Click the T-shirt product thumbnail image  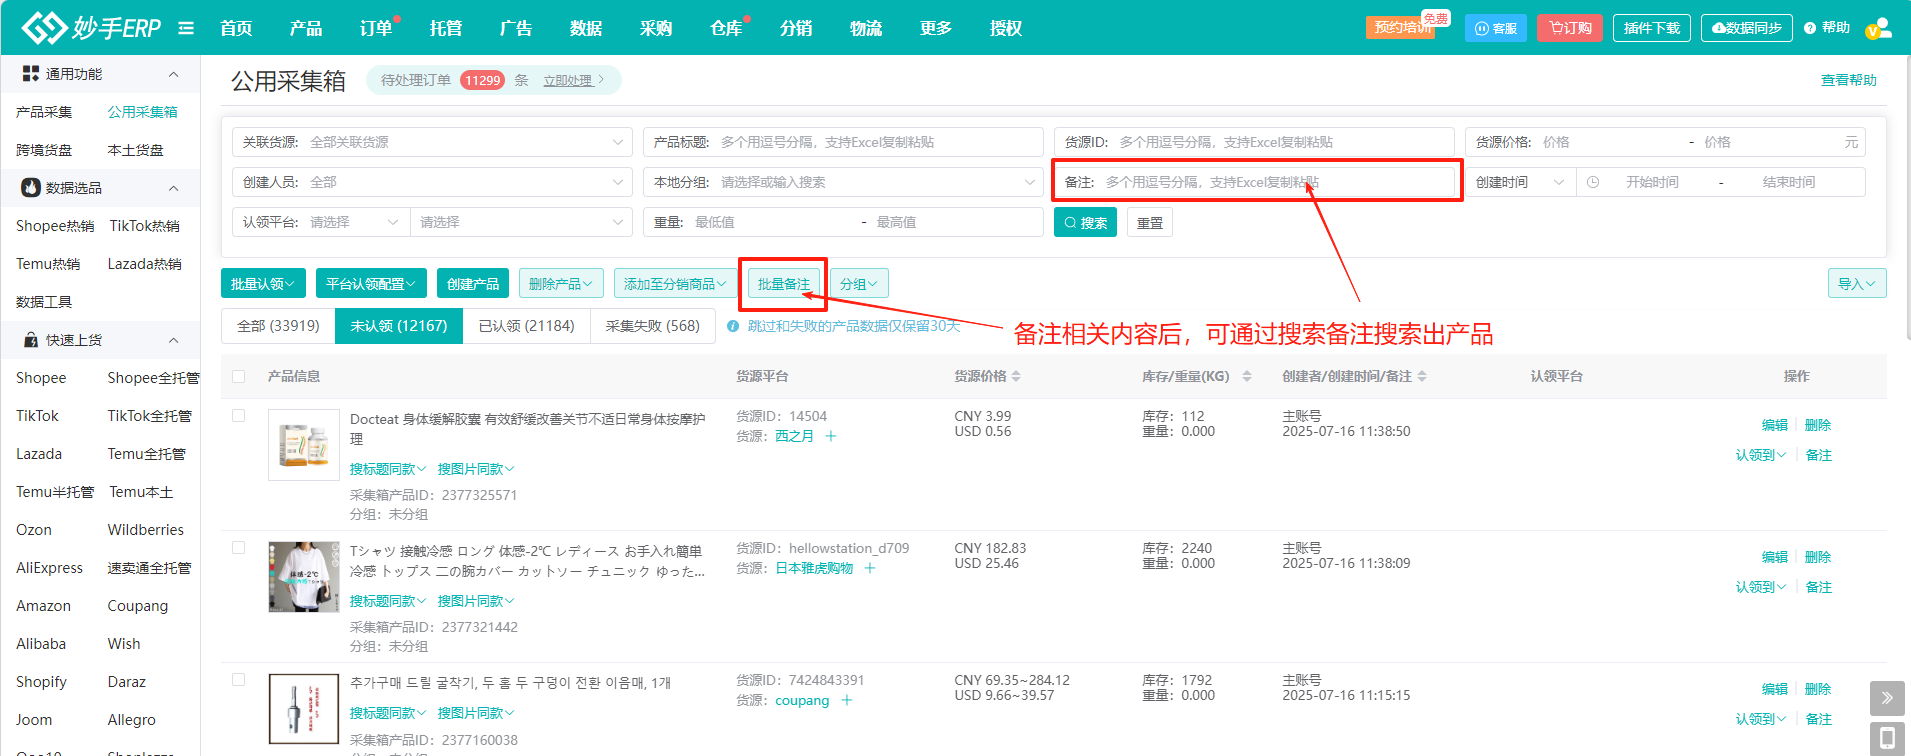click(304, 577)
